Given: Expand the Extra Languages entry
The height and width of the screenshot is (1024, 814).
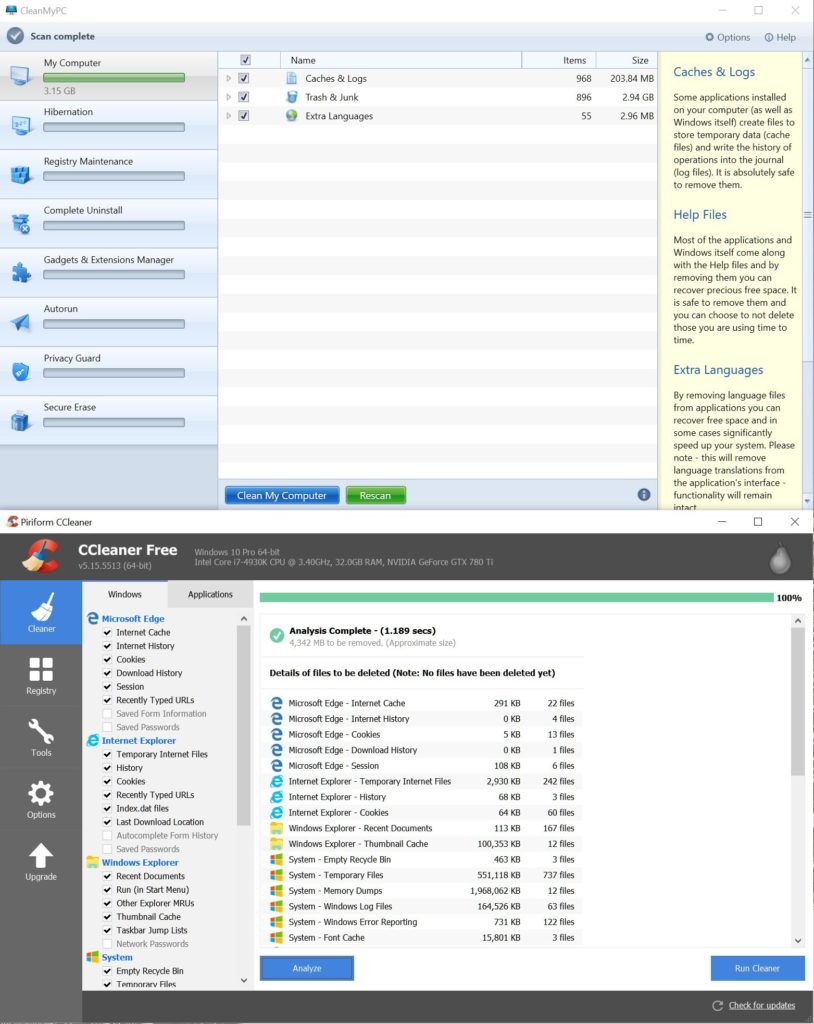Looking at the screenshot, I should coord(226,117).
